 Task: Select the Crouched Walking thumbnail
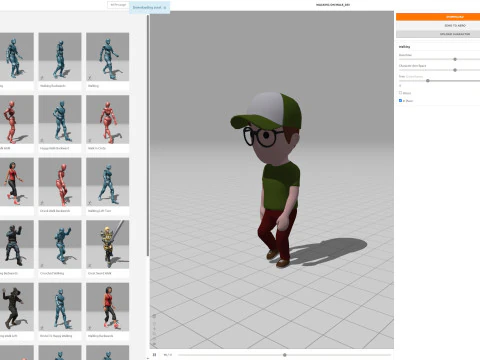(x=60, y=244)
